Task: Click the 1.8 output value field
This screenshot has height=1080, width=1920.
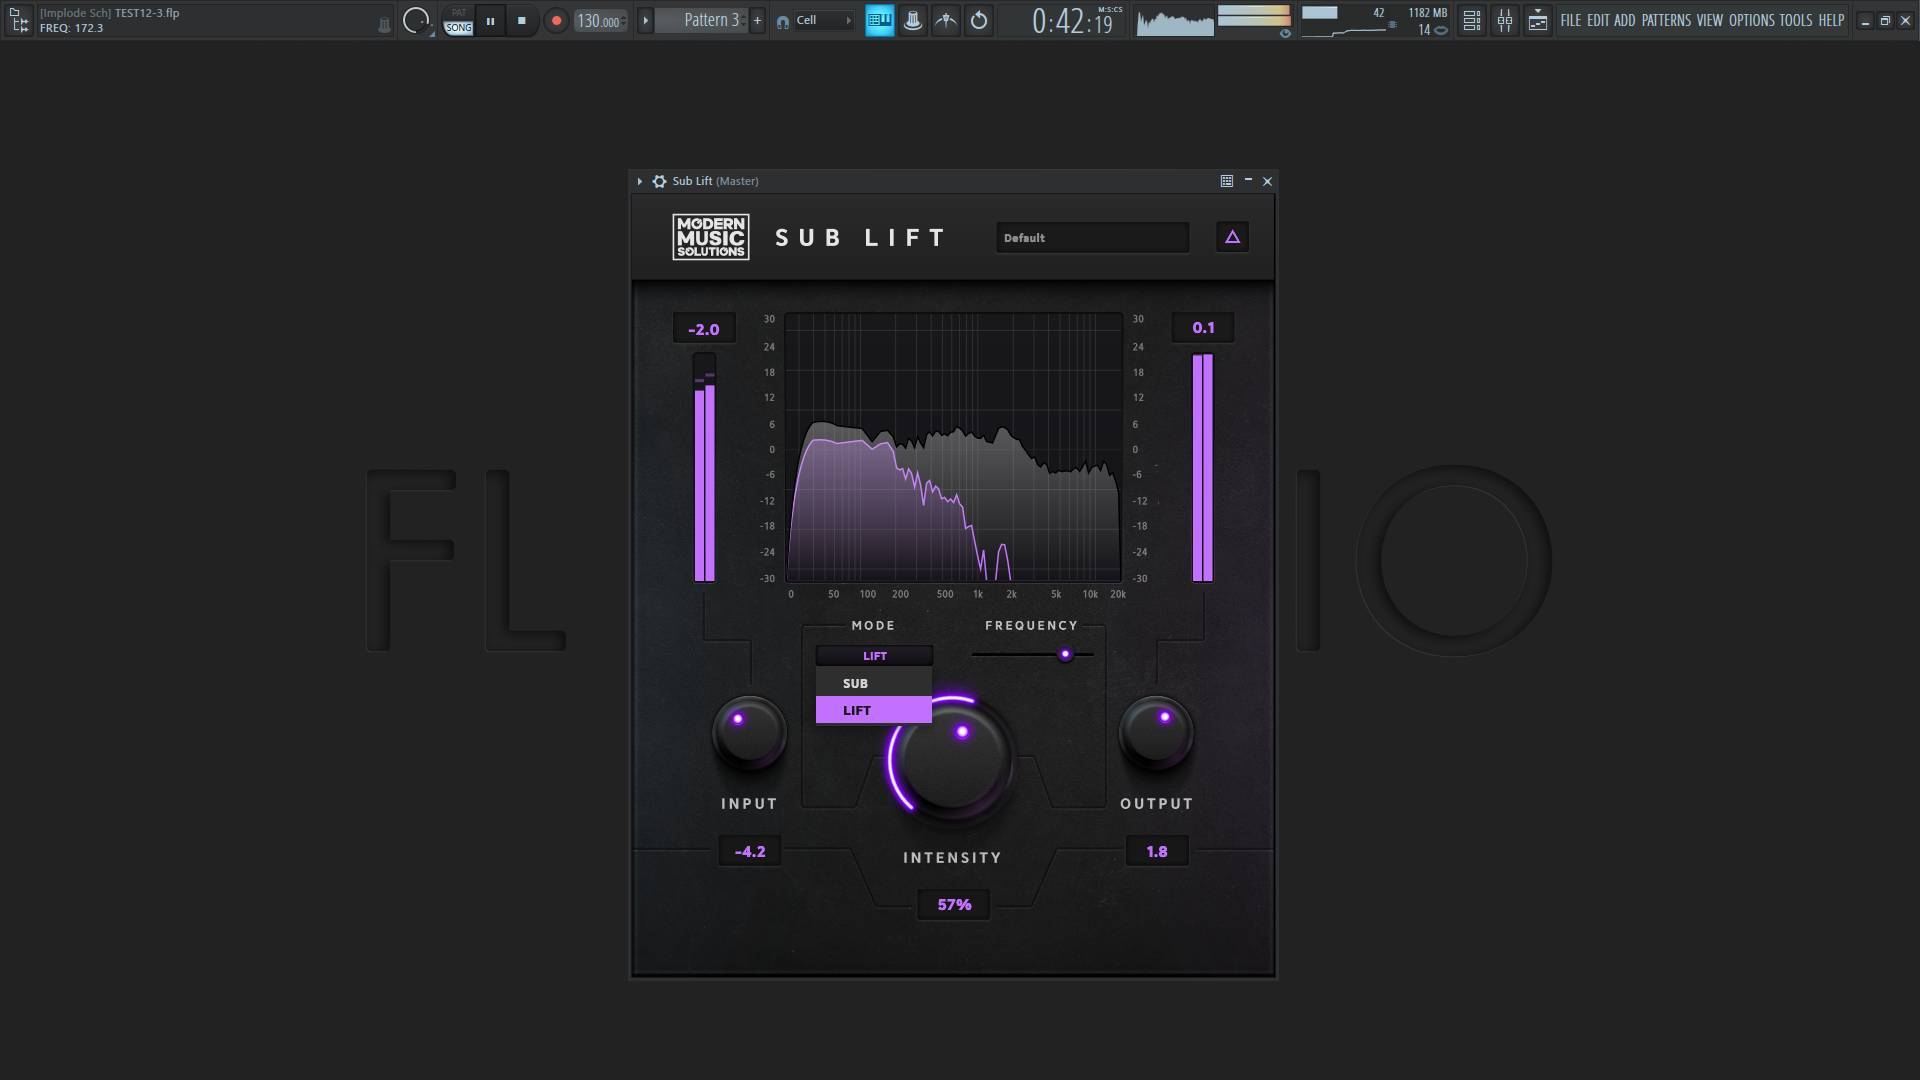Action: 1157,852
